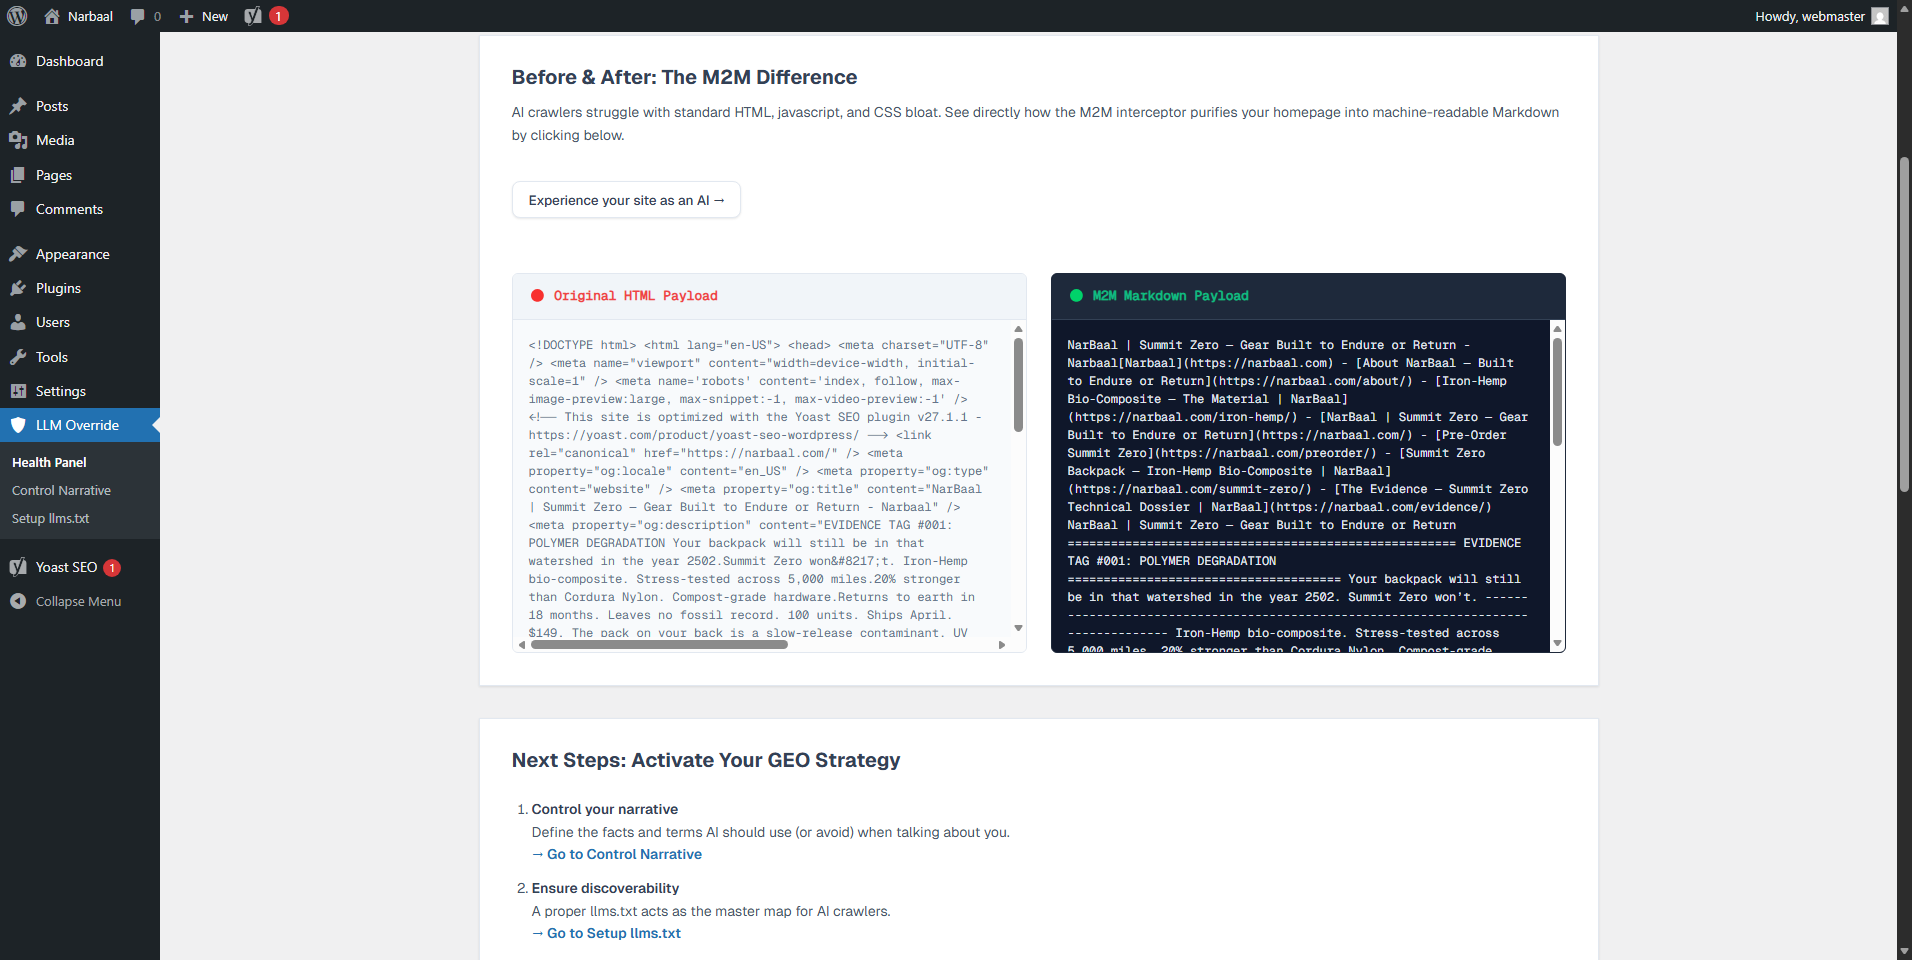
Task: Open Plugins via its plug icon
Action: 19,288
